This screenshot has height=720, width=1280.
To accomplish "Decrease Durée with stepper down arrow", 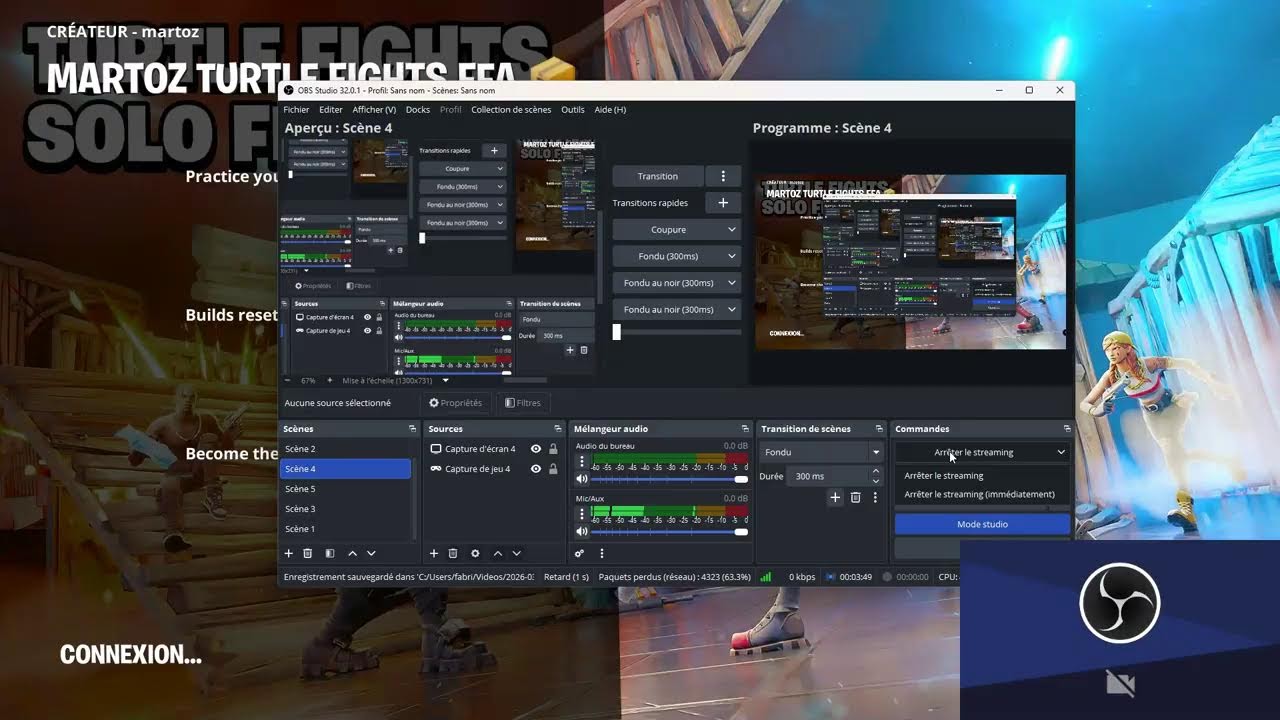I will (x=876, y=481).
